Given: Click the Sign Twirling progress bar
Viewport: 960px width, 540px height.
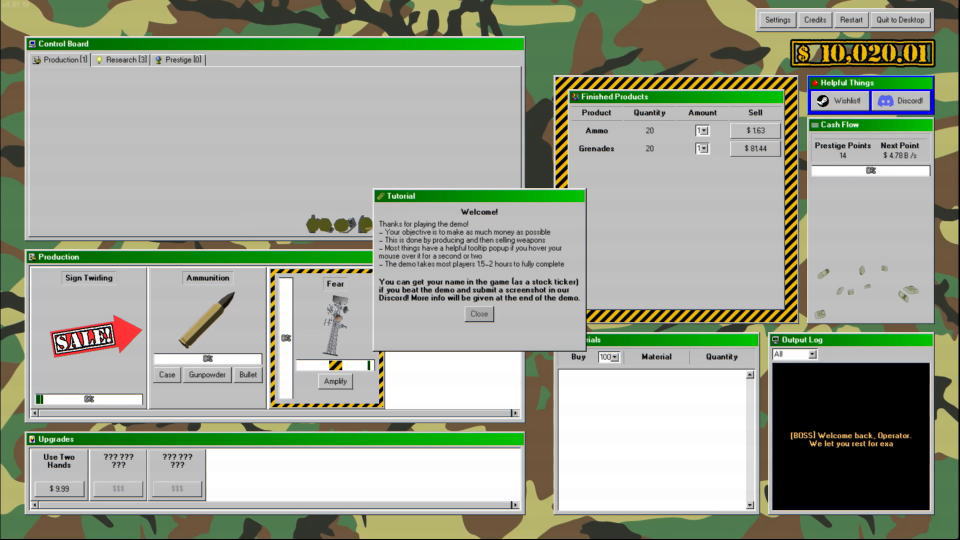Looking at the screenshot, I should 89,399.
